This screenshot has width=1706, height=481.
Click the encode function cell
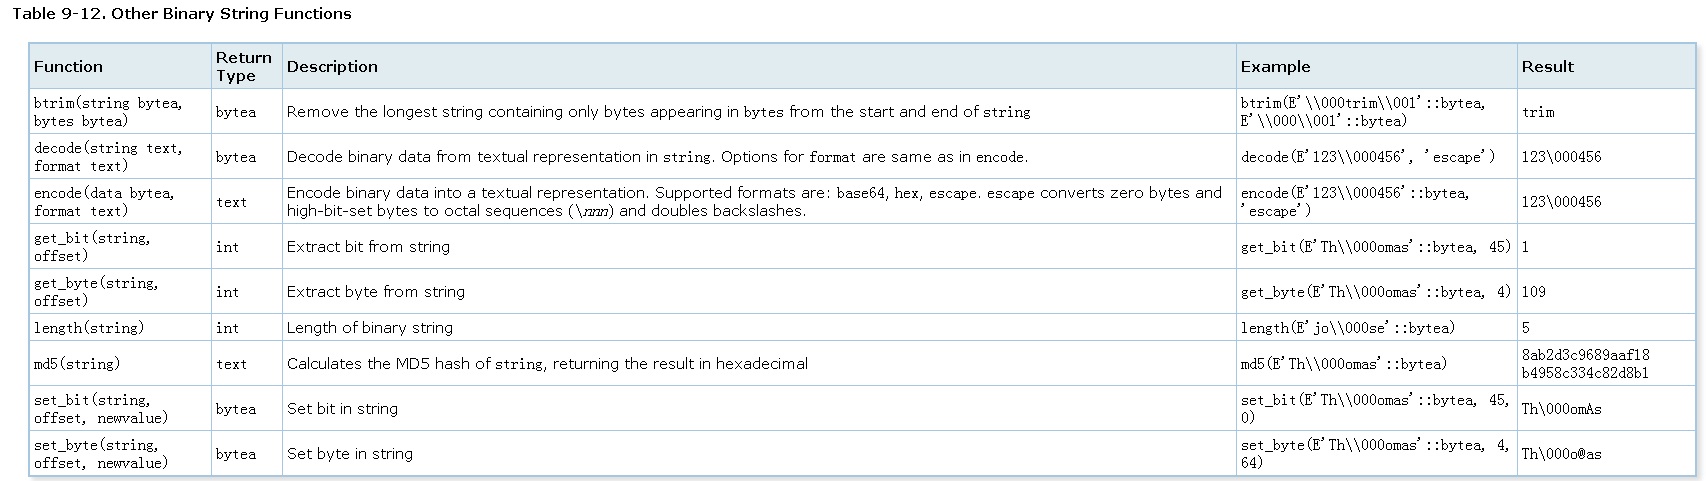104,202
